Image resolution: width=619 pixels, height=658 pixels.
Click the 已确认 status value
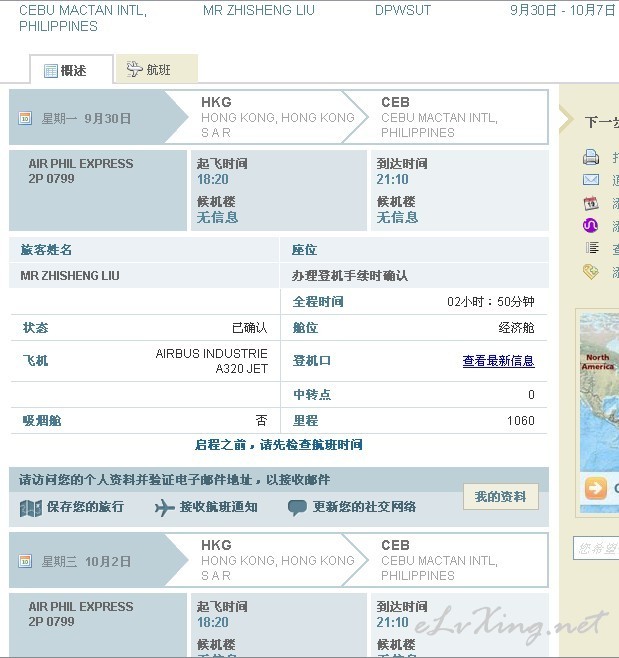[250, 327]
